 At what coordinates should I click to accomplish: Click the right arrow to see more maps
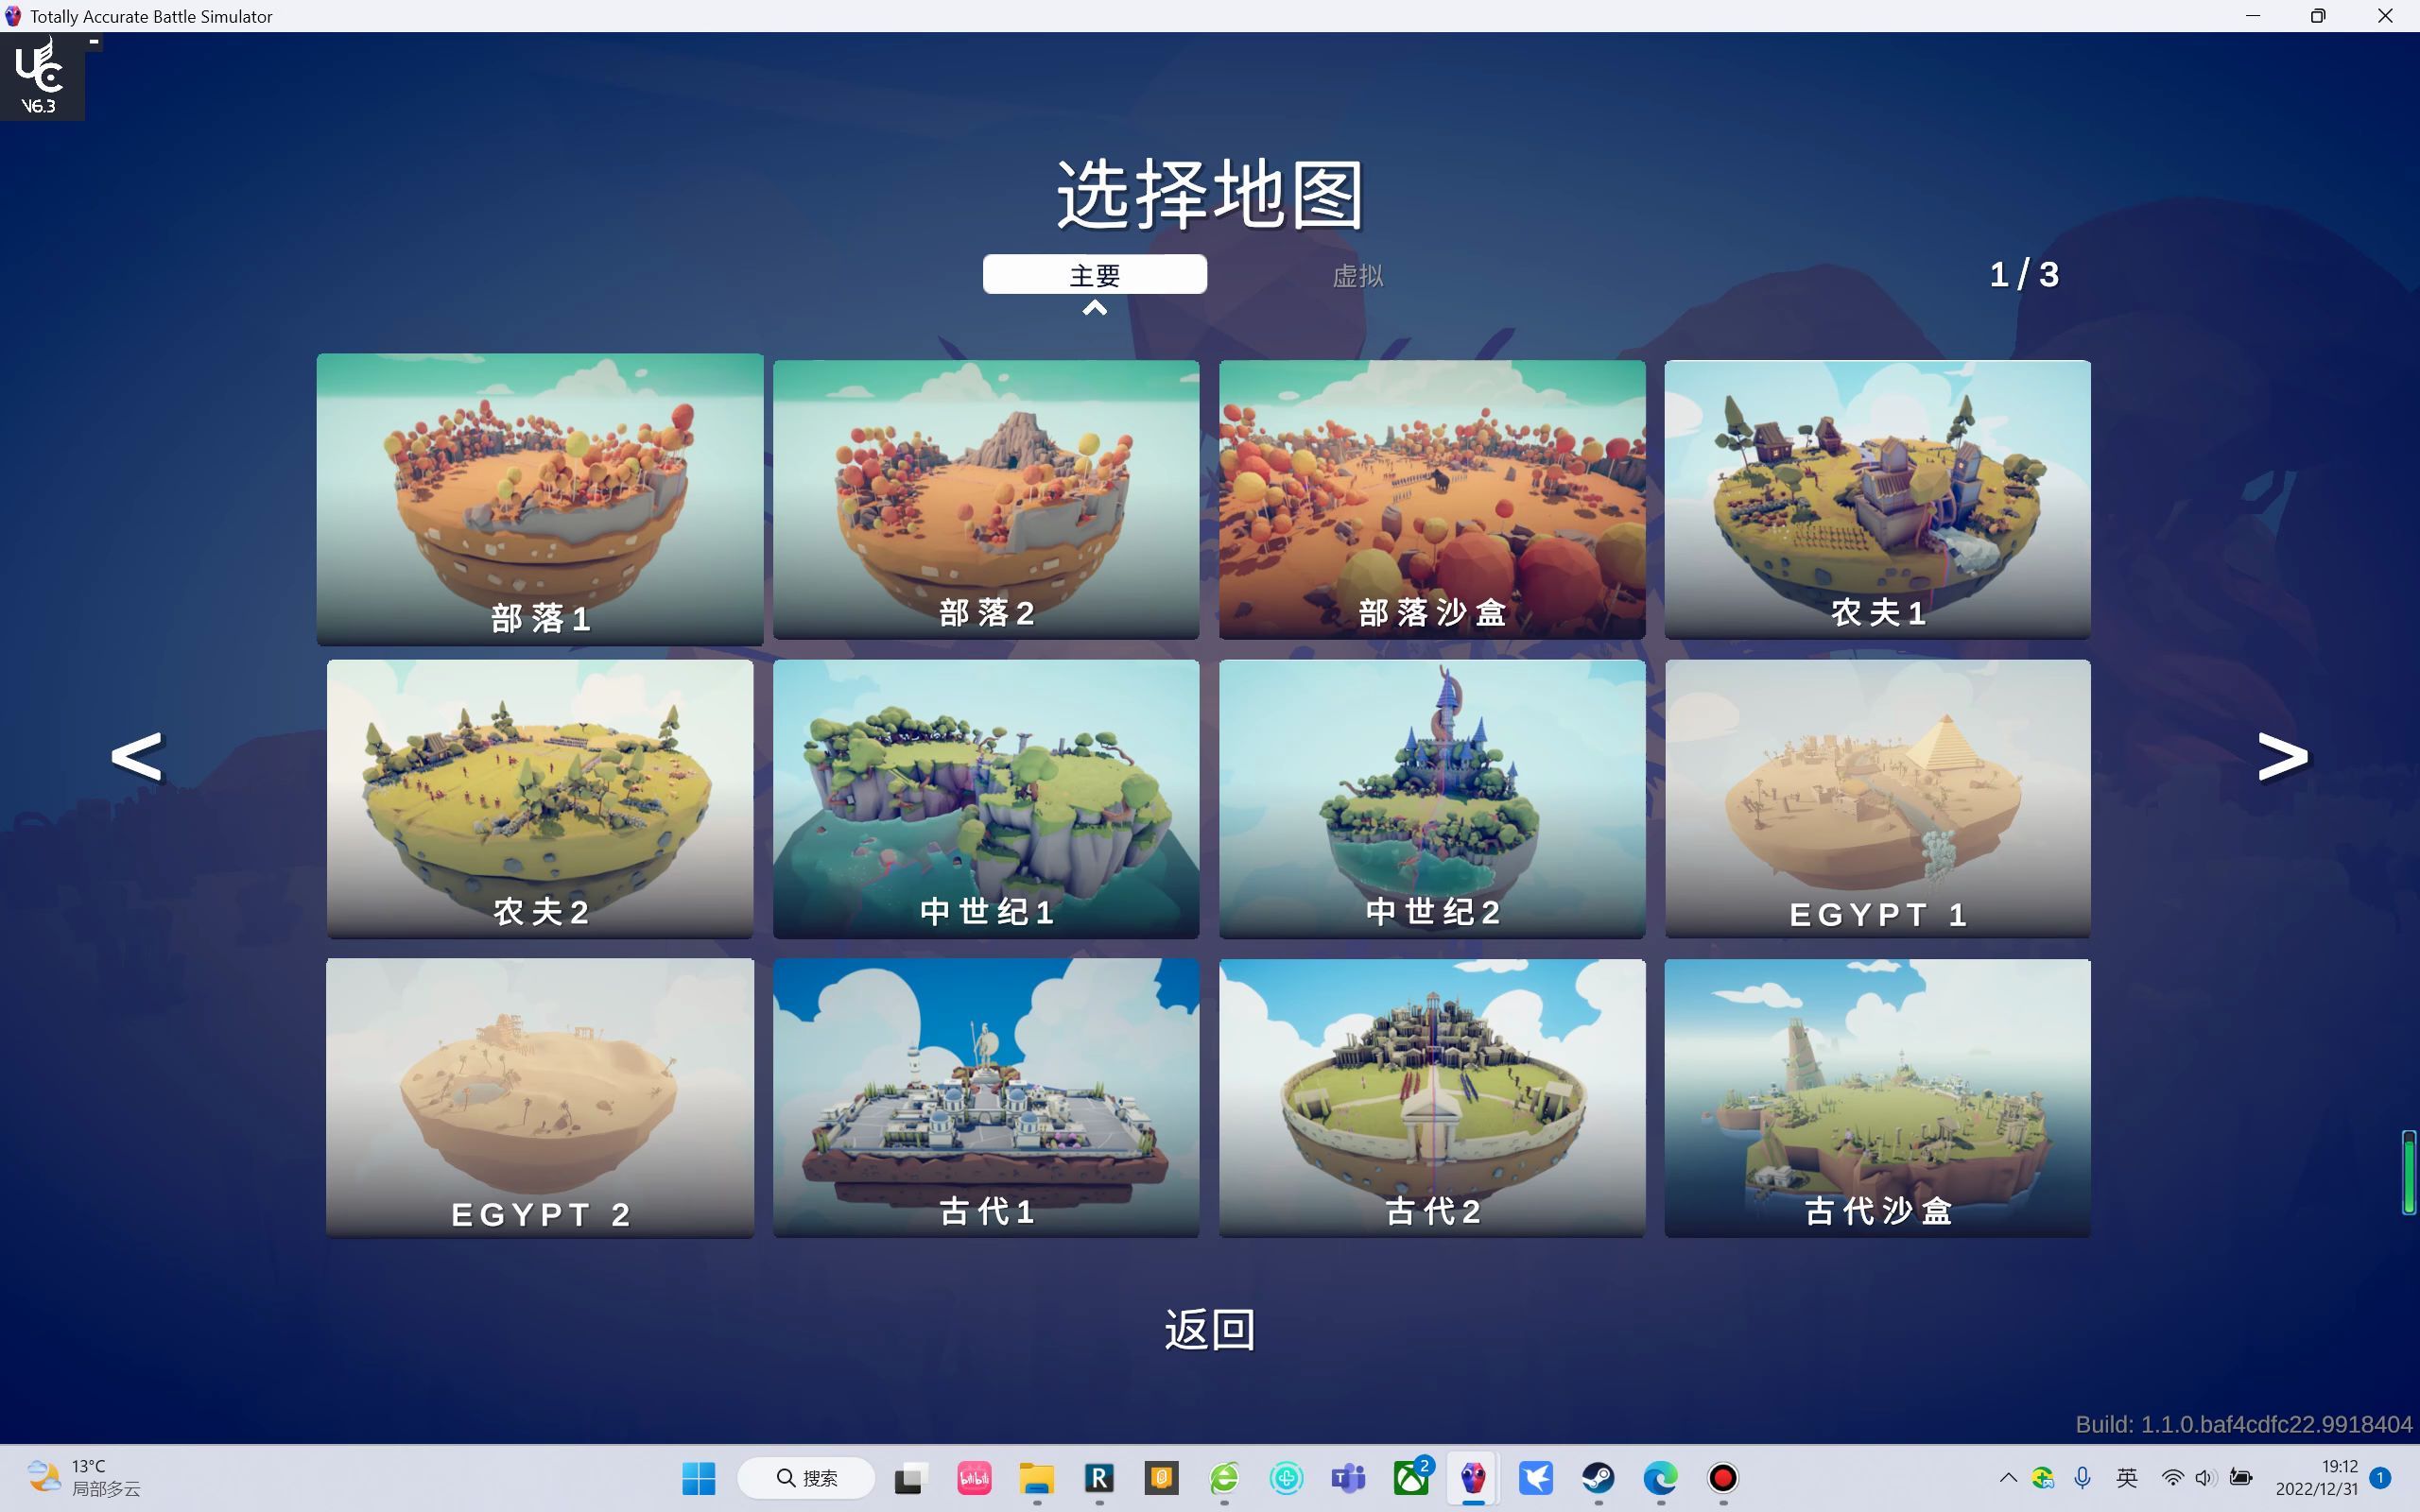pos(2281,755)
